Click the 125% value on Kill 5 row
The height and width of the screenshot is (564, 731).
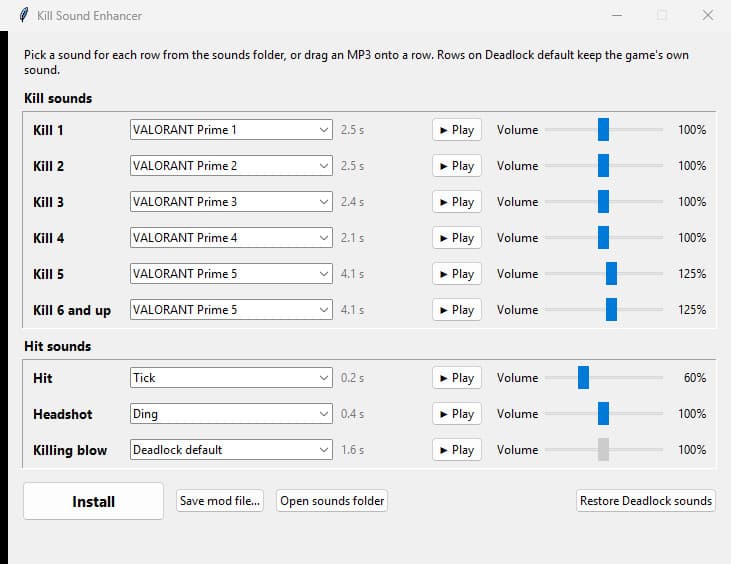pos(692,274)
